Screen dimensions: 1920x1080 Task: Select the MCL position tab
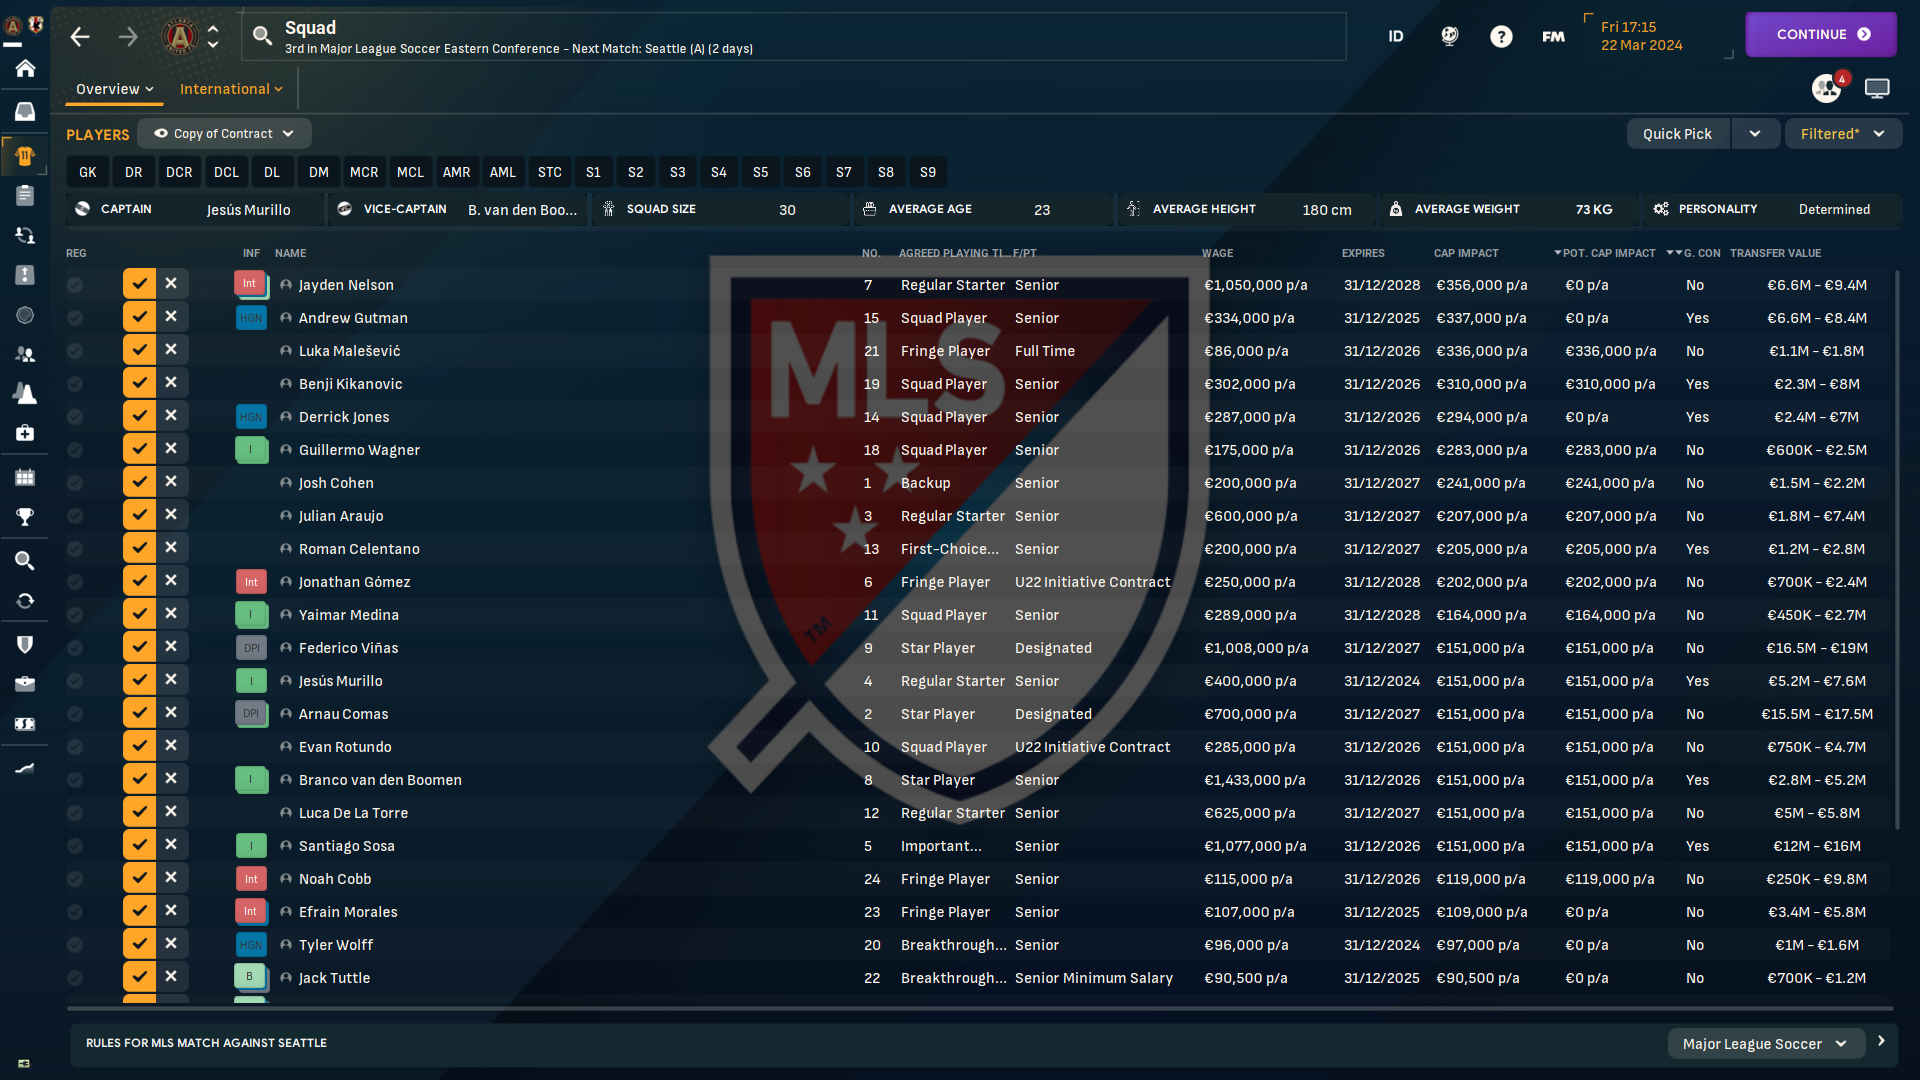click(x=410, y=172)
